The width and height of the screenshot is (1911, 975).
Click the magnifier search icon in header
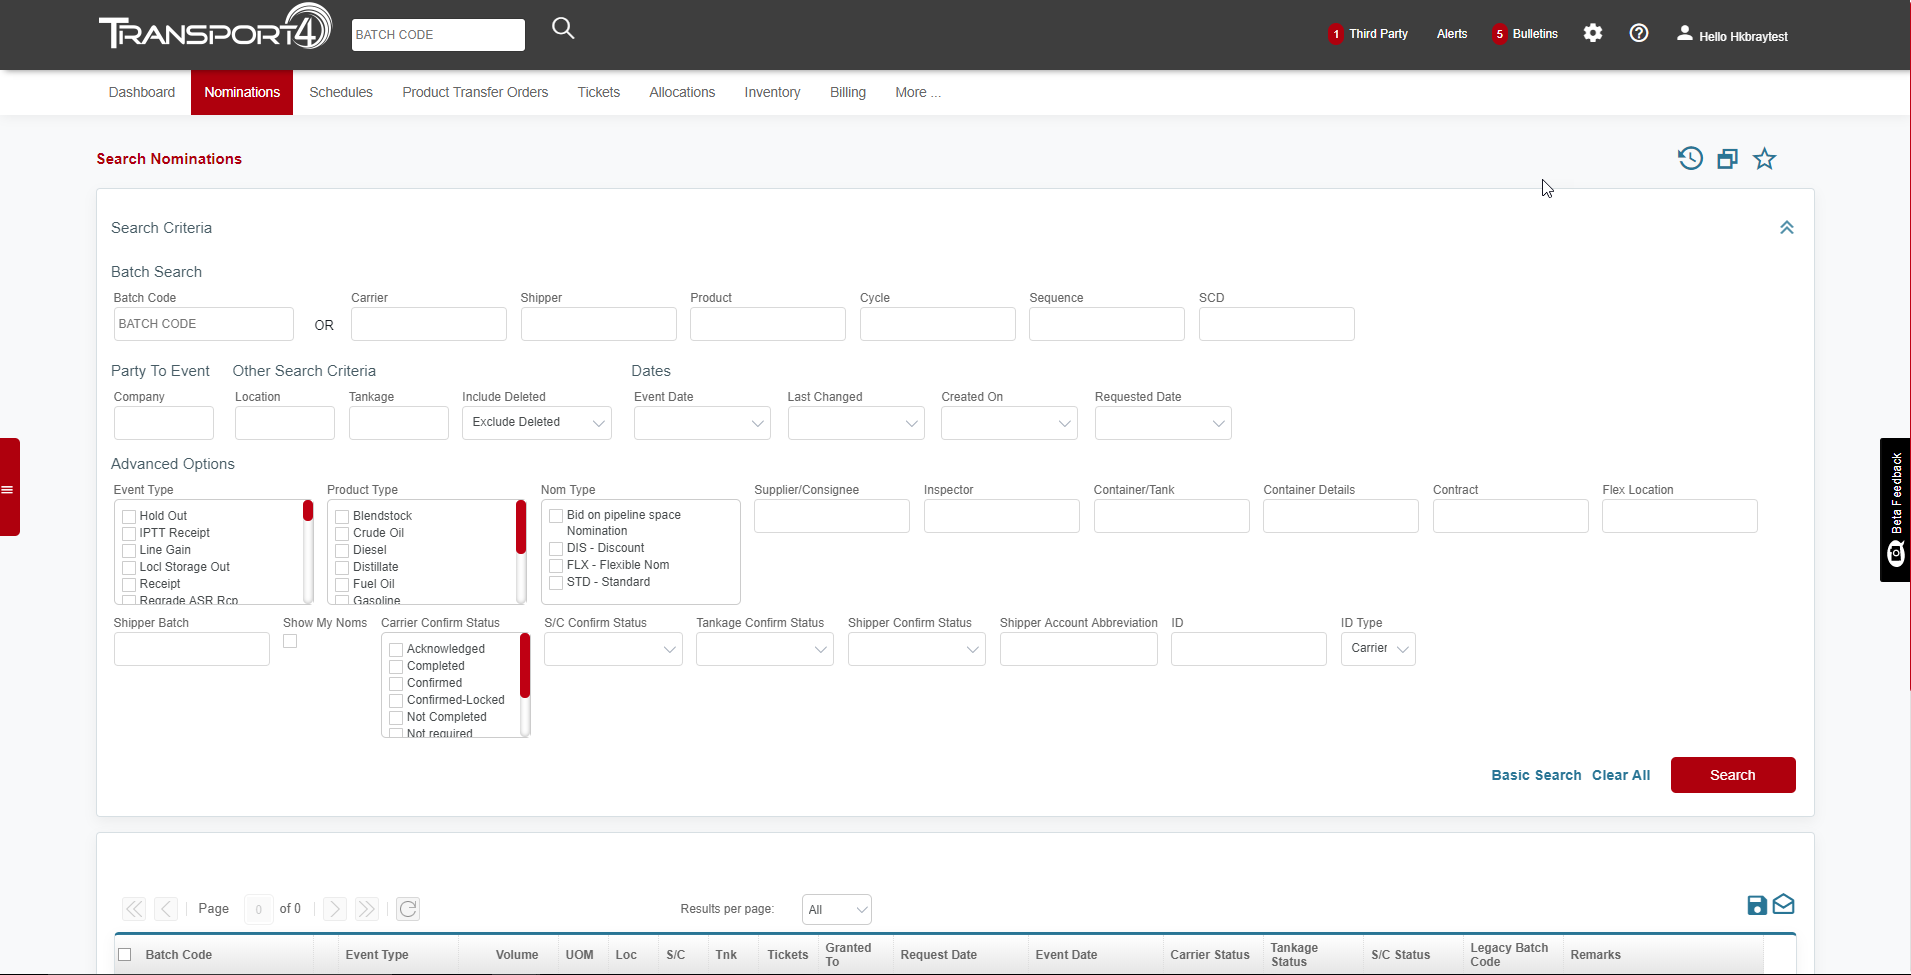click(x=563, y=29)
